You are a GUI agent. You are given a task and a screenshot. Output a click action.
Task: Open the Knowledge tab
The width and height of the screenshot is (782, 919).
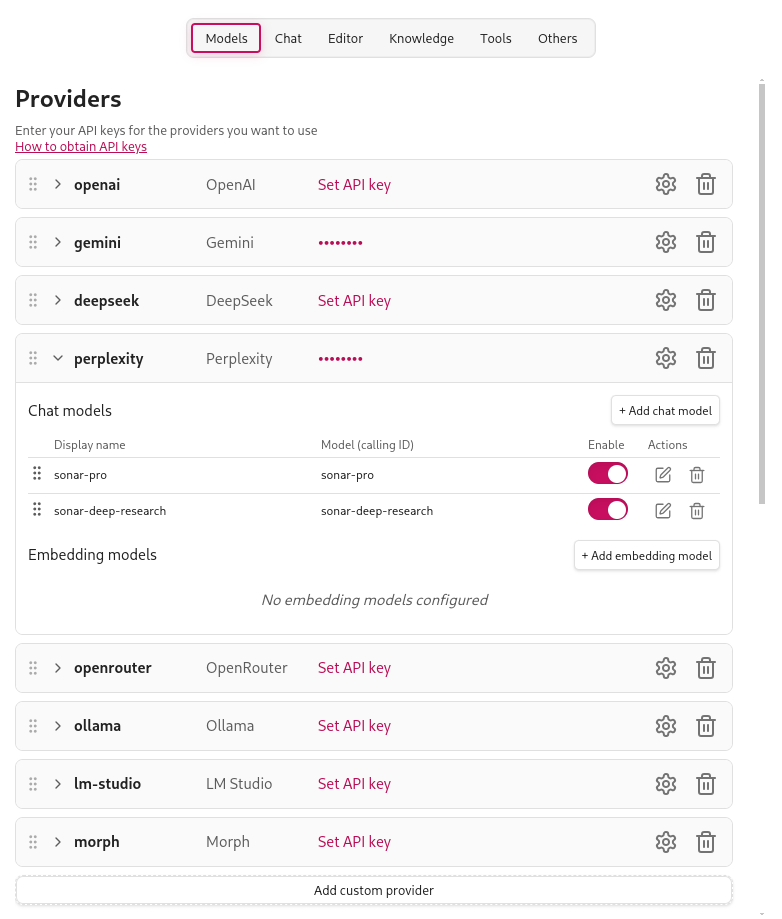point(421,38)
